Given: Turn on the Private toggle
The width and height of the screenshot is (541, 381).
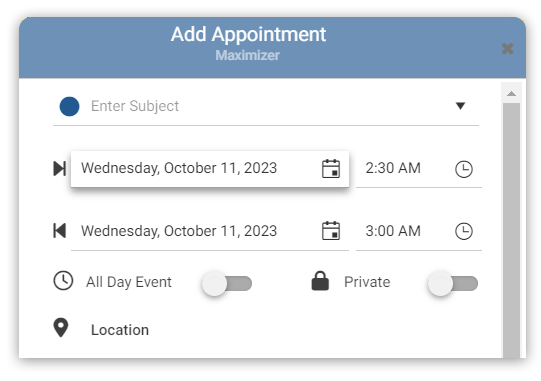Looking at the screenshot, I should click(x=453, y=283).
